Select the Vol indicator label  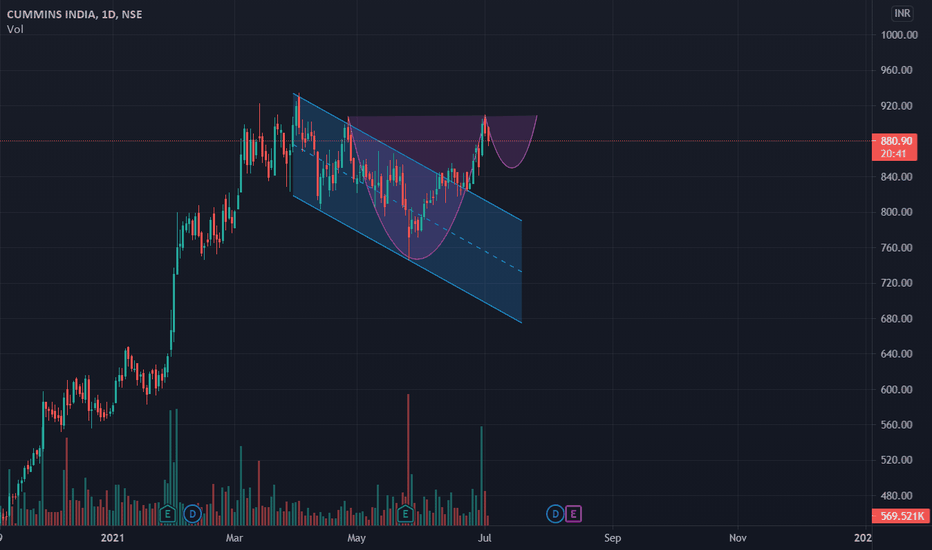point(15,29)
